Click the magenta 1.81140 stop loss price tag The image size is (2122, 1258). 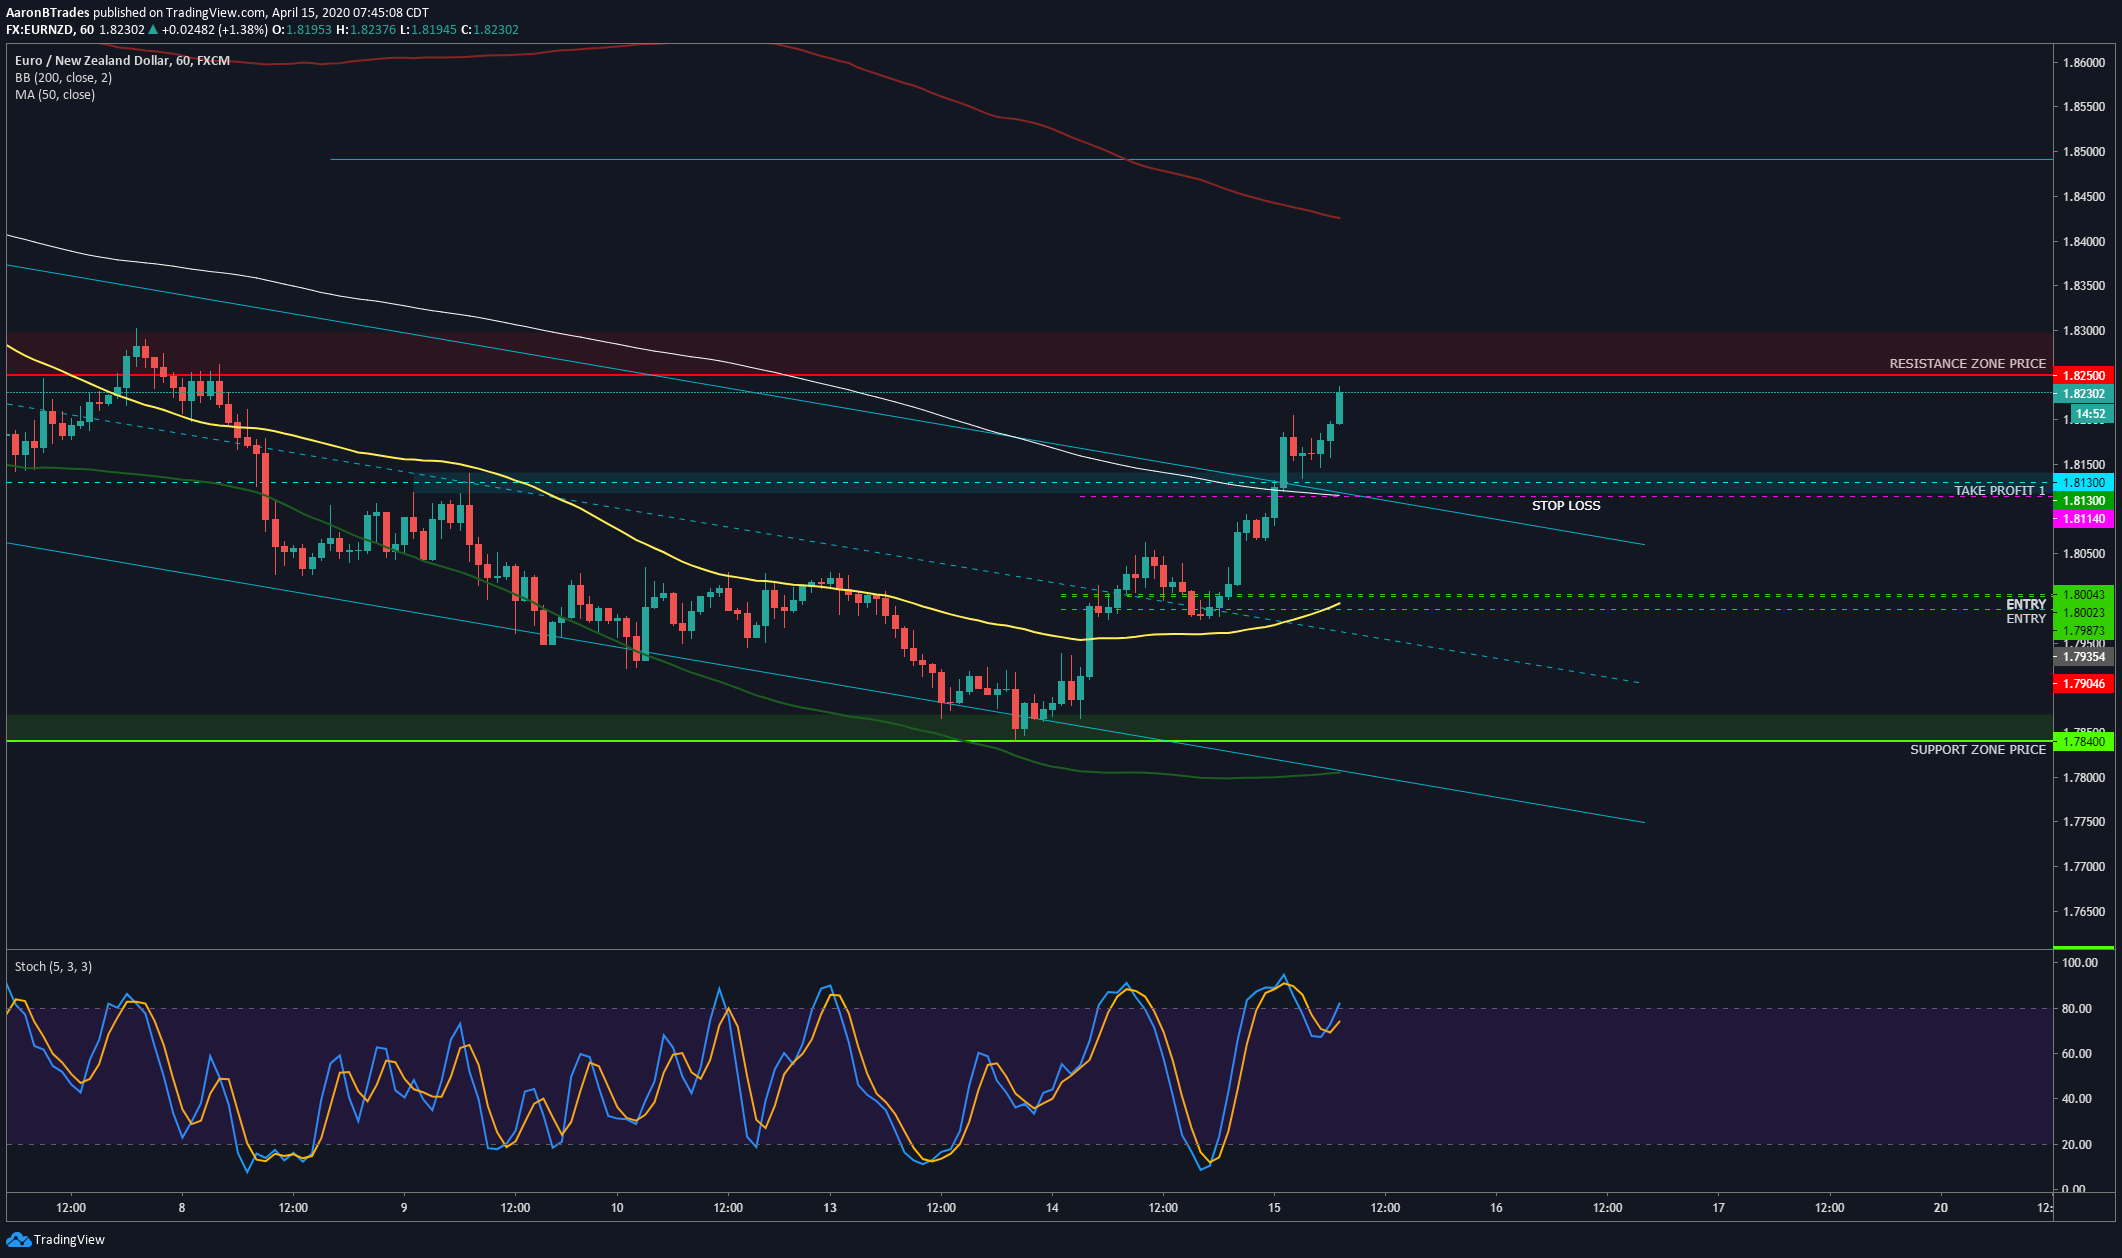2083,519
